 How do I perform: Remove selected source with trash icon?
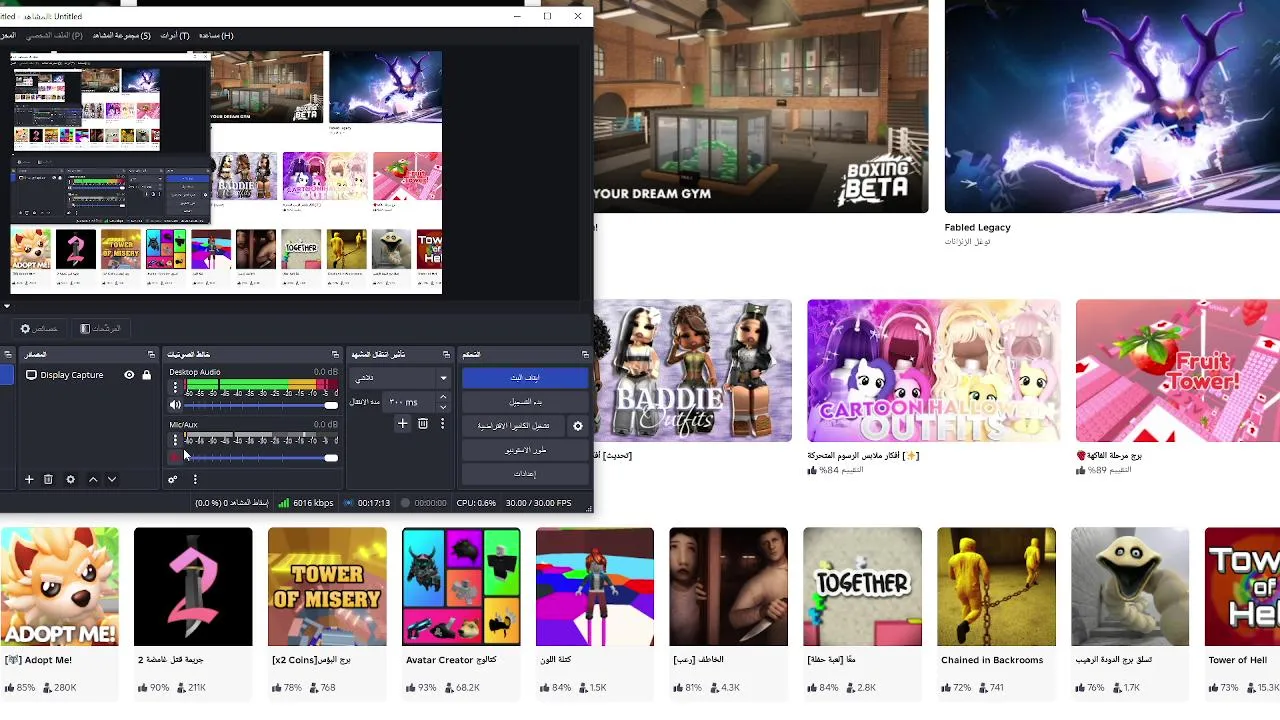coord(48,480)
